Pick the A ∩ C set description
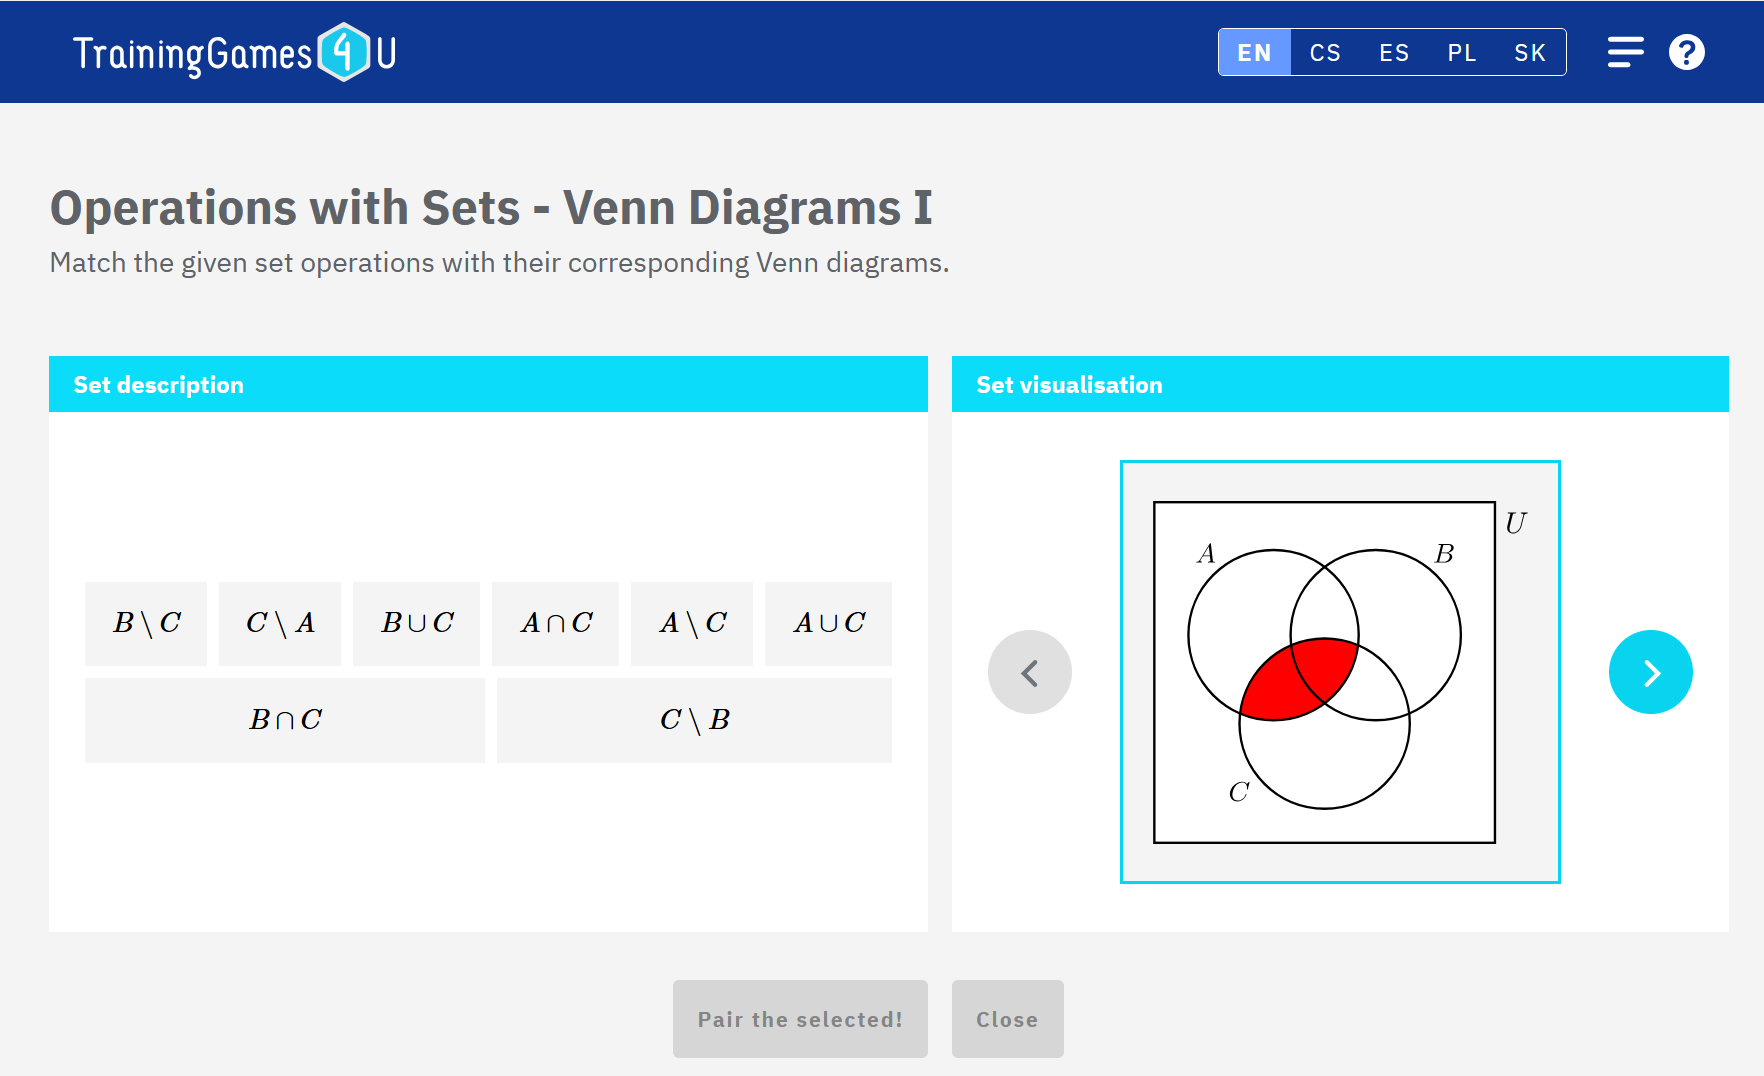 555,623
